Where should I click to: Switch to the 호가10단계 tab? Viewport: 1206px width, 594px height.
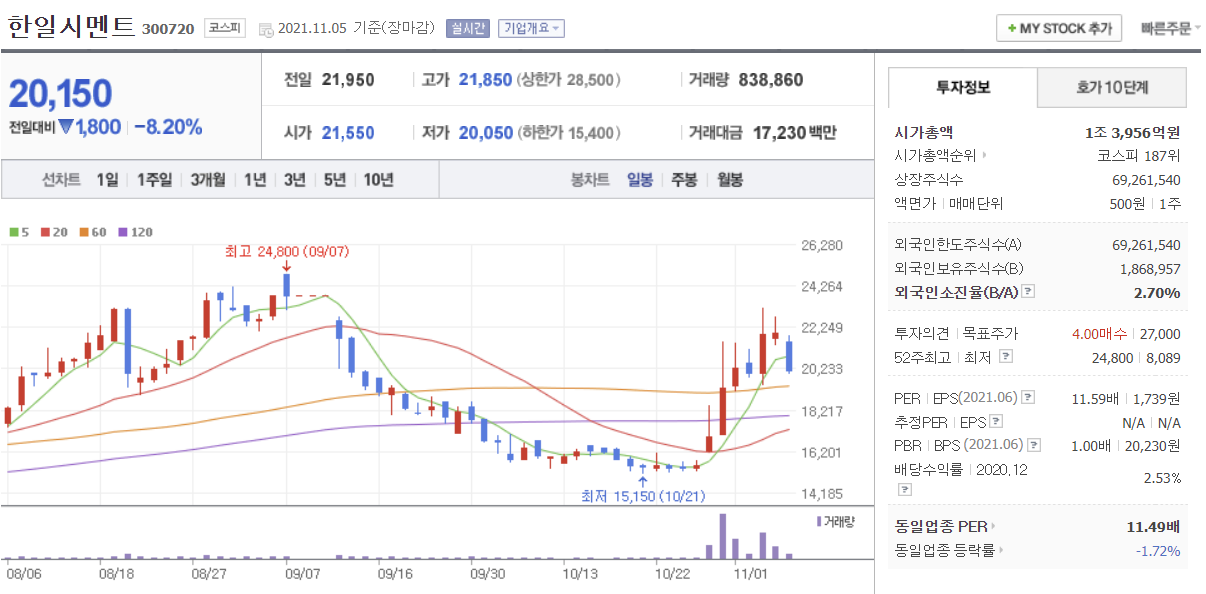[x=1112, y=87]
